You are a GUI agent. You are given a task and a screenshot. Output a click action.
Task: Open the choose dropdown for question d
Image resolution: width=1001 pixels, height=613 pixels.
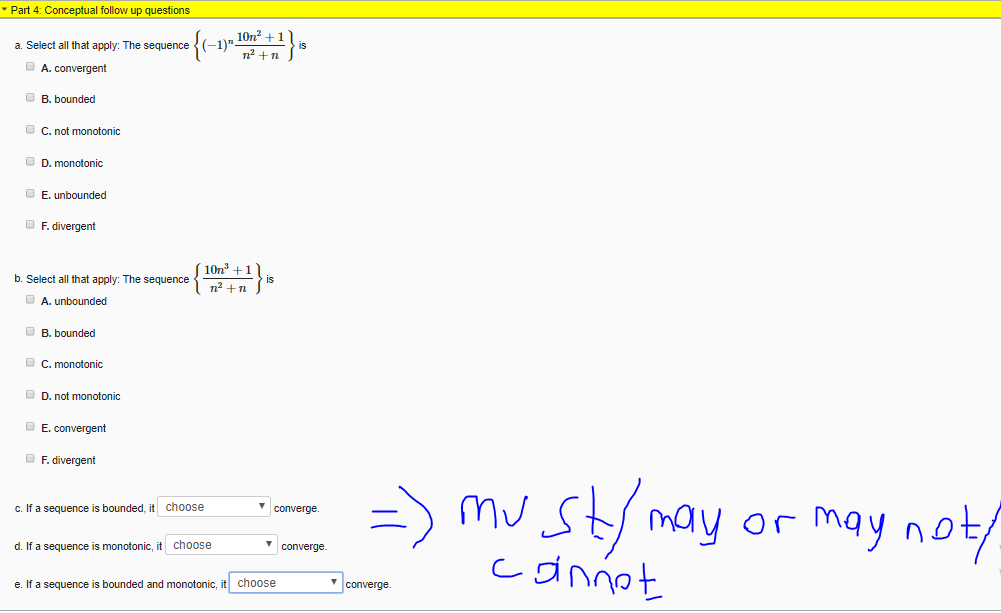coord(220,544)
